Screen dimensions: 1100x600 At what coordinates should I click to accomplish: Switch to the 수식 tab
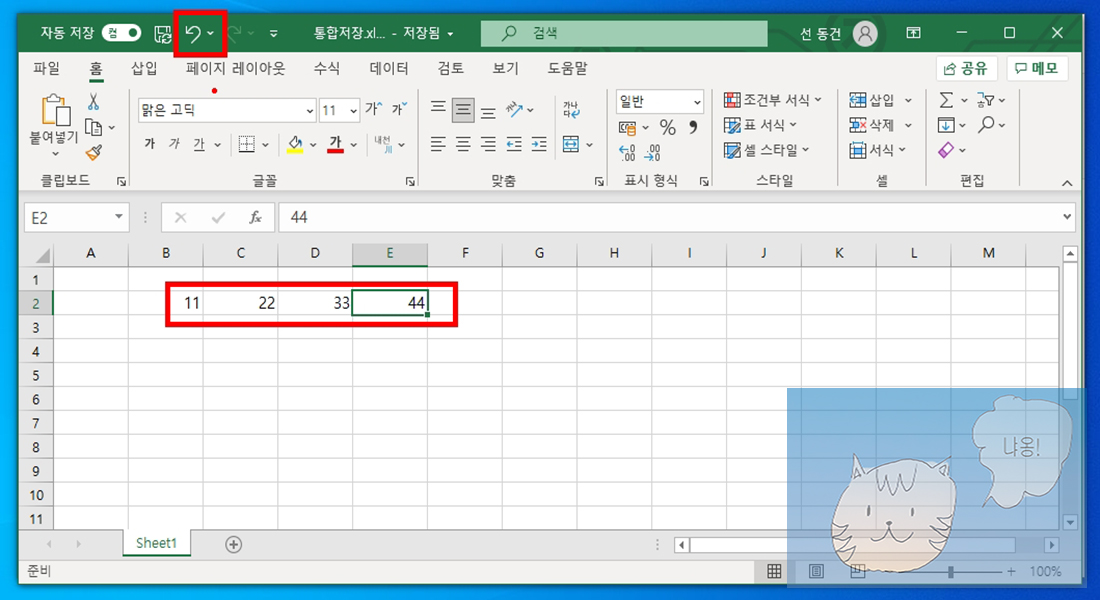click(x=326, y=68)
